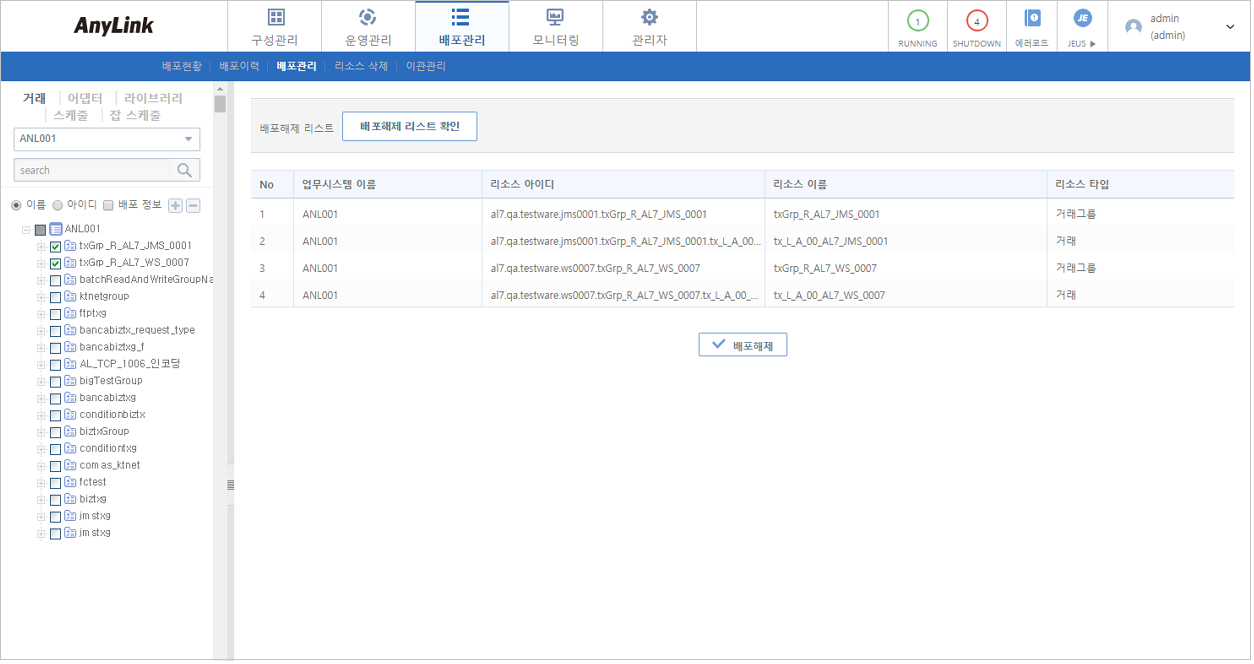The width and height of the screenshot is (1254, 664).
Task: Click the 배포해제 button
Action: (742, 343)
